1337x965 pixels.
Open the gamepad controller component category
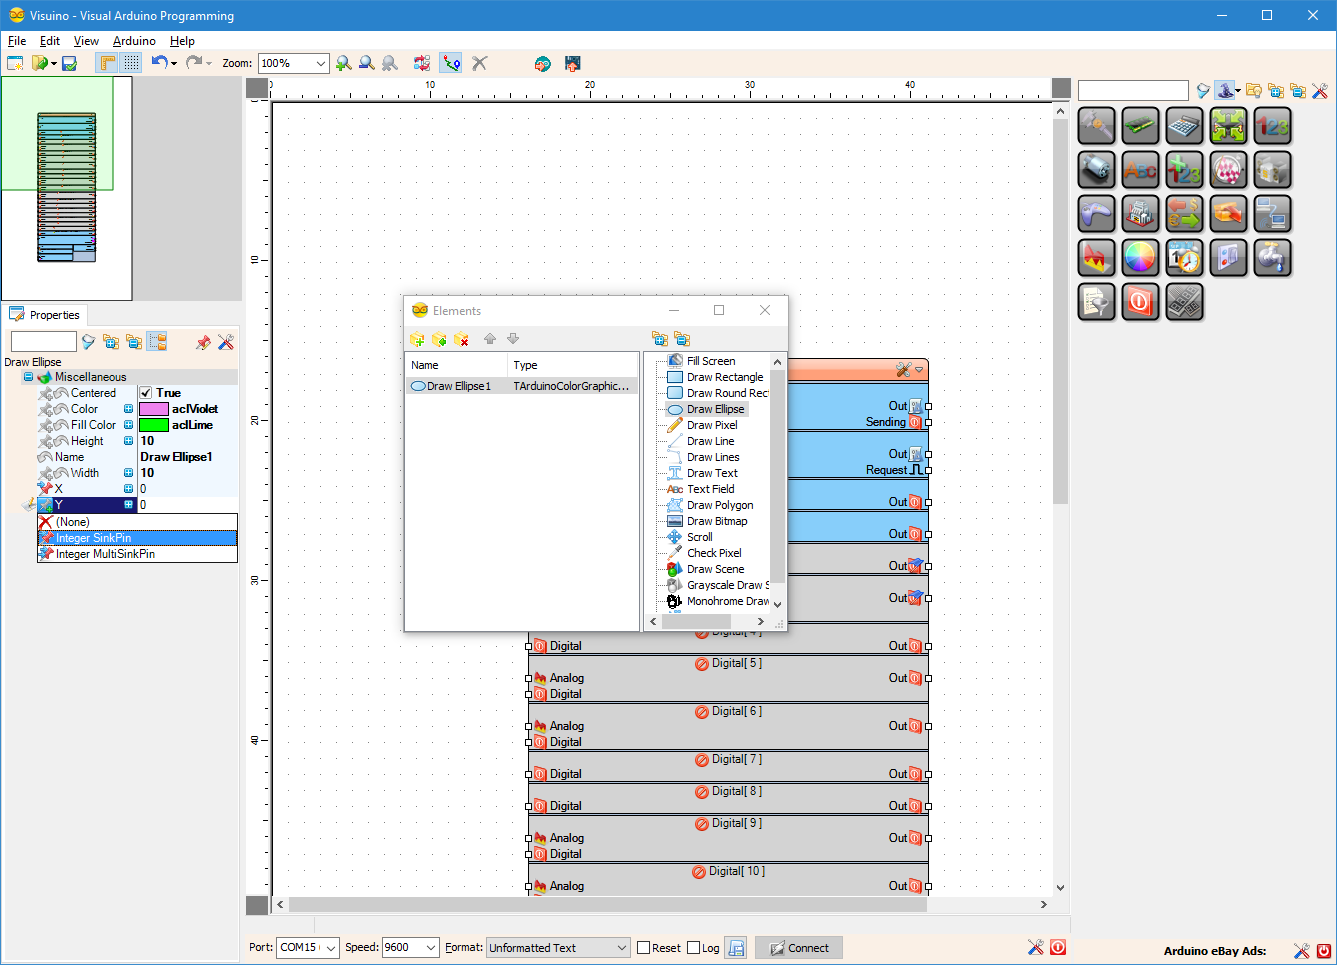click(1096, 214)
